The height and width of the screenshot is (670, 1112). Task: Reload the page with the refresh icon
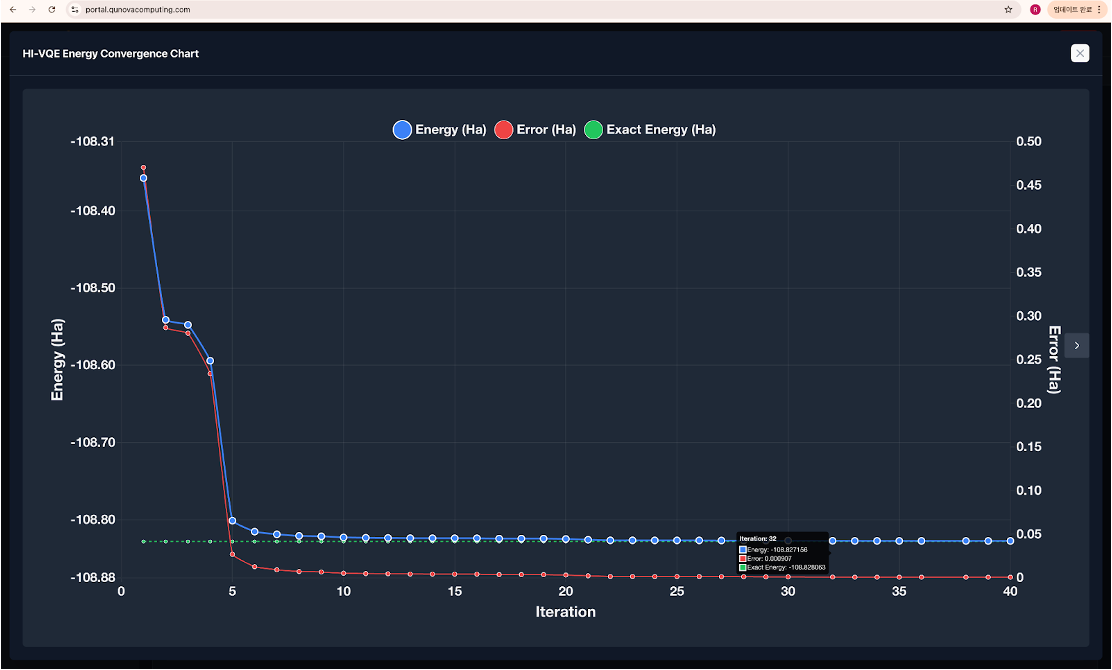(x=53, y=9)
